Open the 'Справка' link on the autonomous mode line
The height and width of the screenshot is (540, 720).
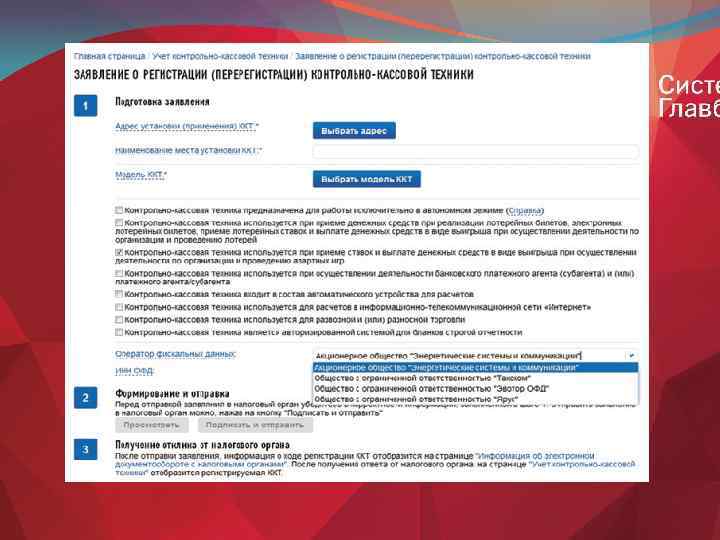(x=525, y=210)
